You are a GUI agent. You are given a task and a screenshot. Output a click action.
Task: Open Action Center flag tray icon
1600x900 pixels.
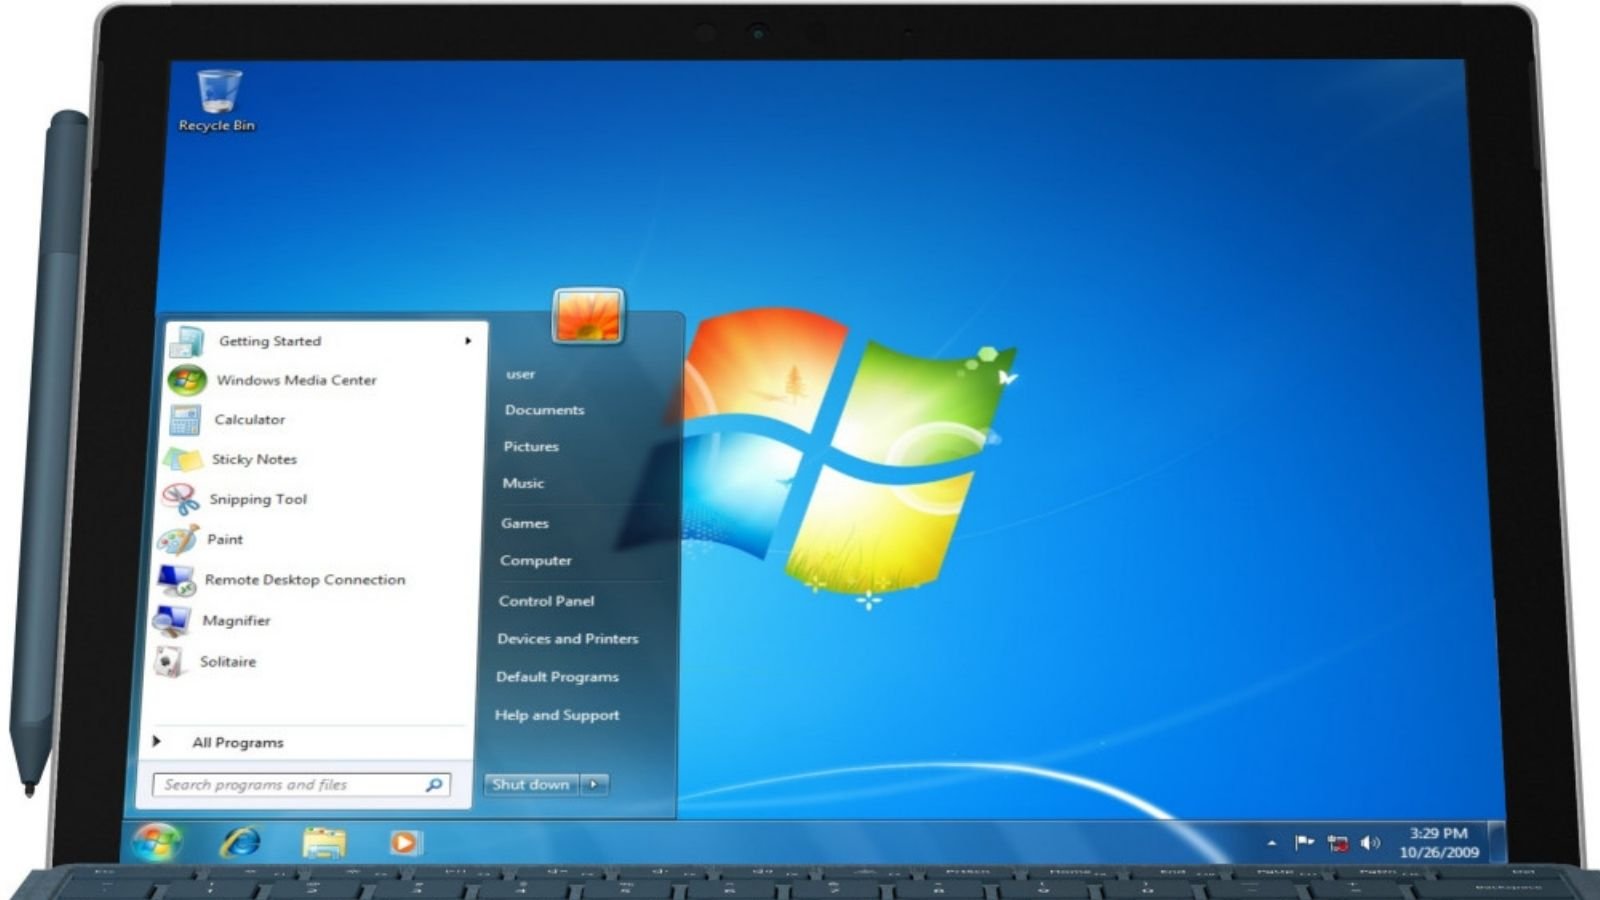pos(1304,843)
